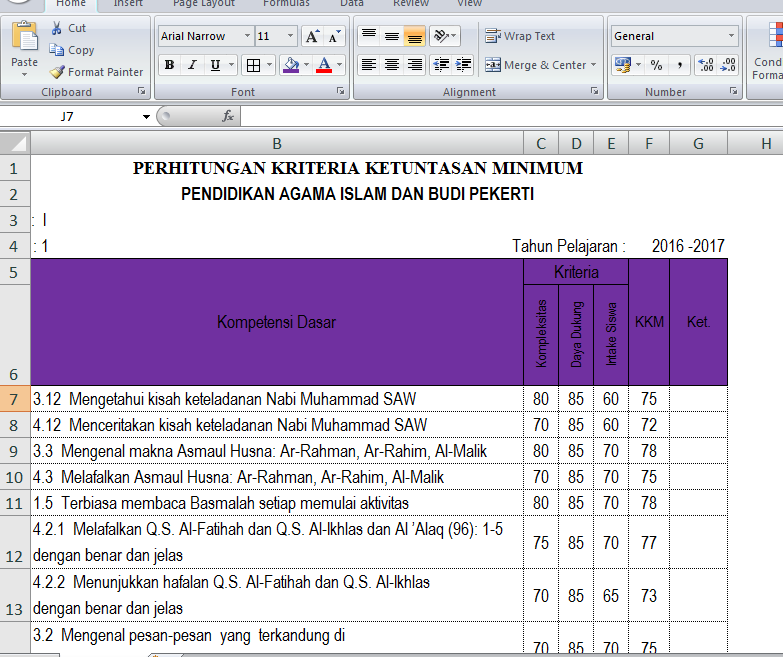783x657 pixels.
Task: Apply the Fill Color bucket
Action: (291, 65)
